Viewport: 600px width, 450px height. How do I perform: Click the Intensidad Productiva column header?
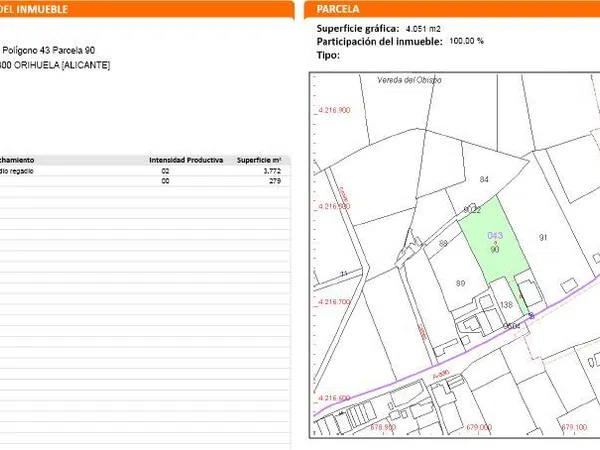178,160
